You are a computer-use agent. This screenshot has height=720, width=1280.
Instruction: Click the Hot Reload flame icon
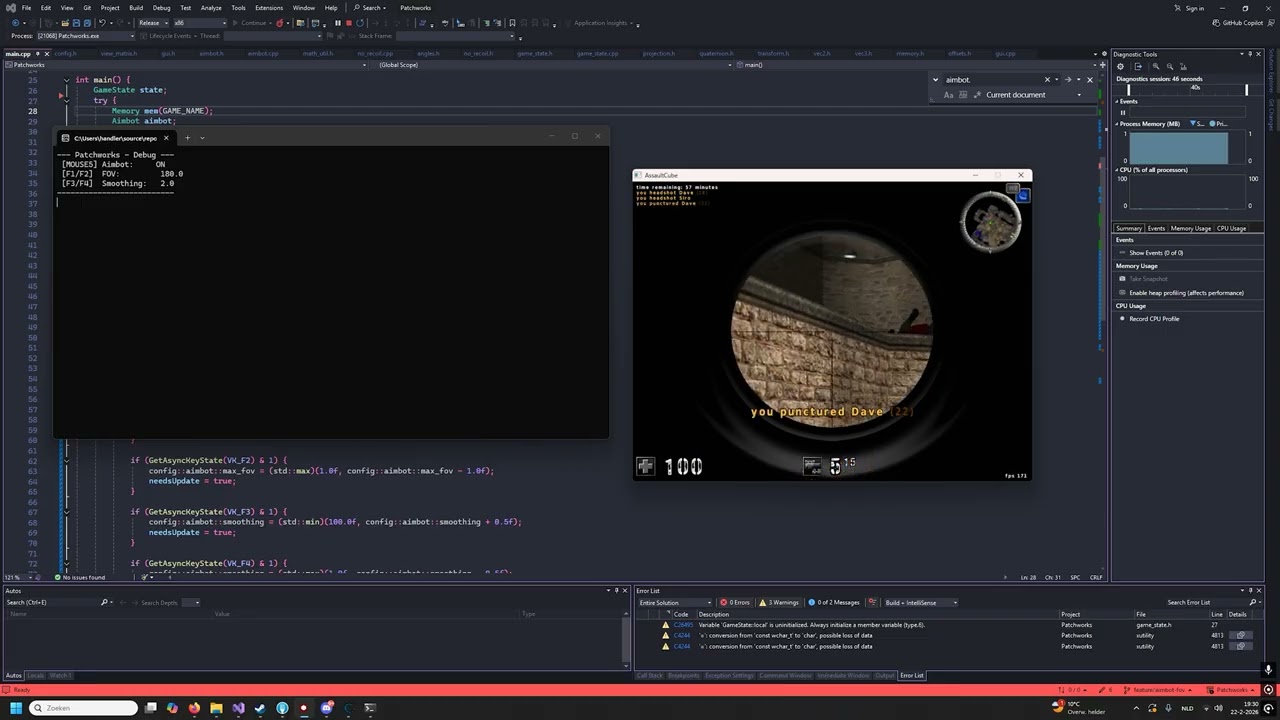(x=279, y=23)
